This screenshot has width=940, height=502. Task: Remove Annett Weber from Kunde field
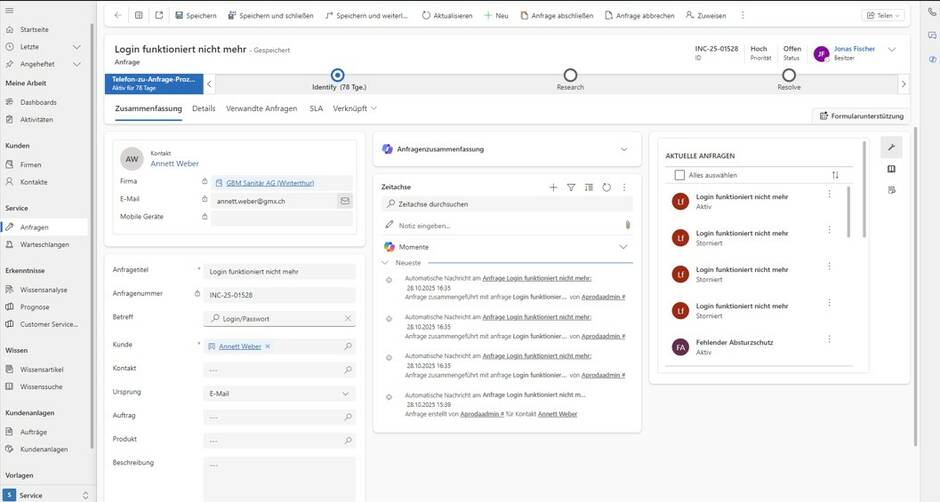[x=268, y=346]
